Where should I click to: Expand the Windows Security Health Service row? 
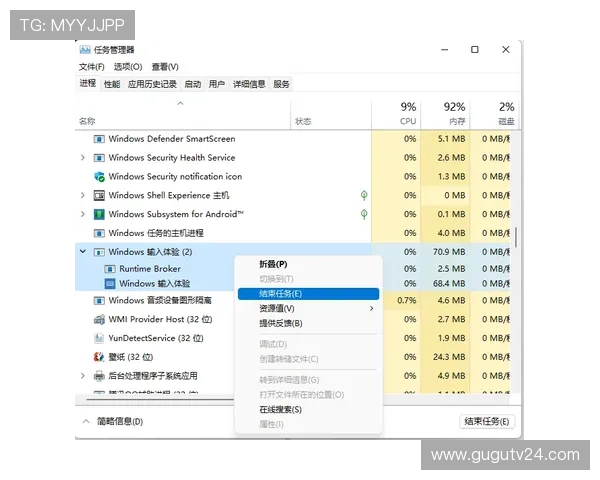pyautogui.click(x=83, y=158)
